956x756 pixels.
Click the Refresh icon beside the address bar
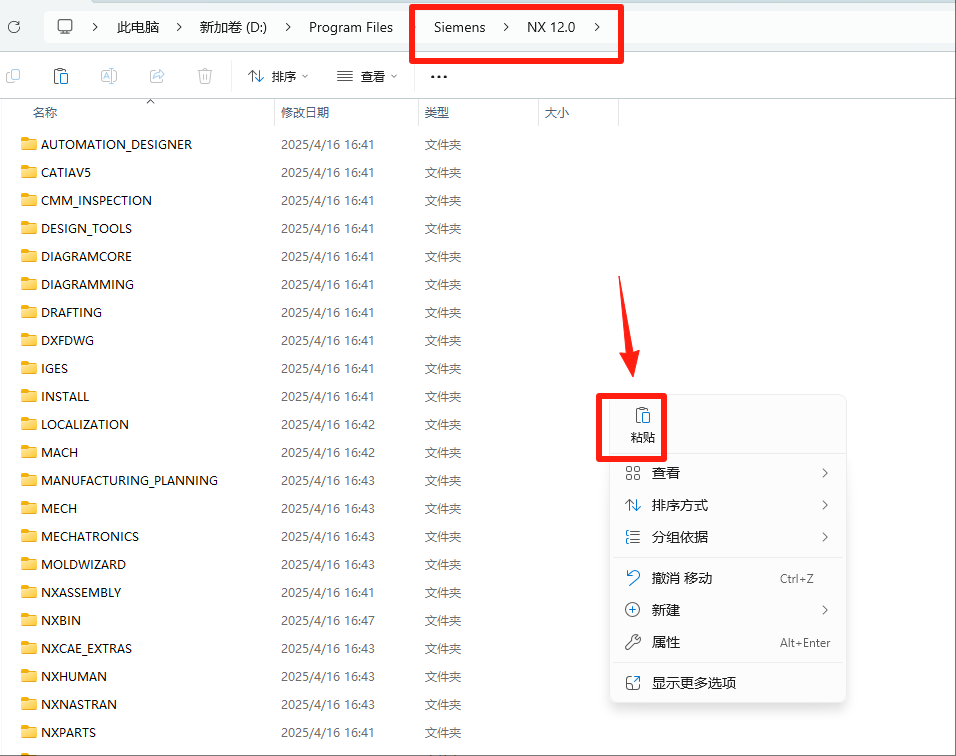click(14, 27)
